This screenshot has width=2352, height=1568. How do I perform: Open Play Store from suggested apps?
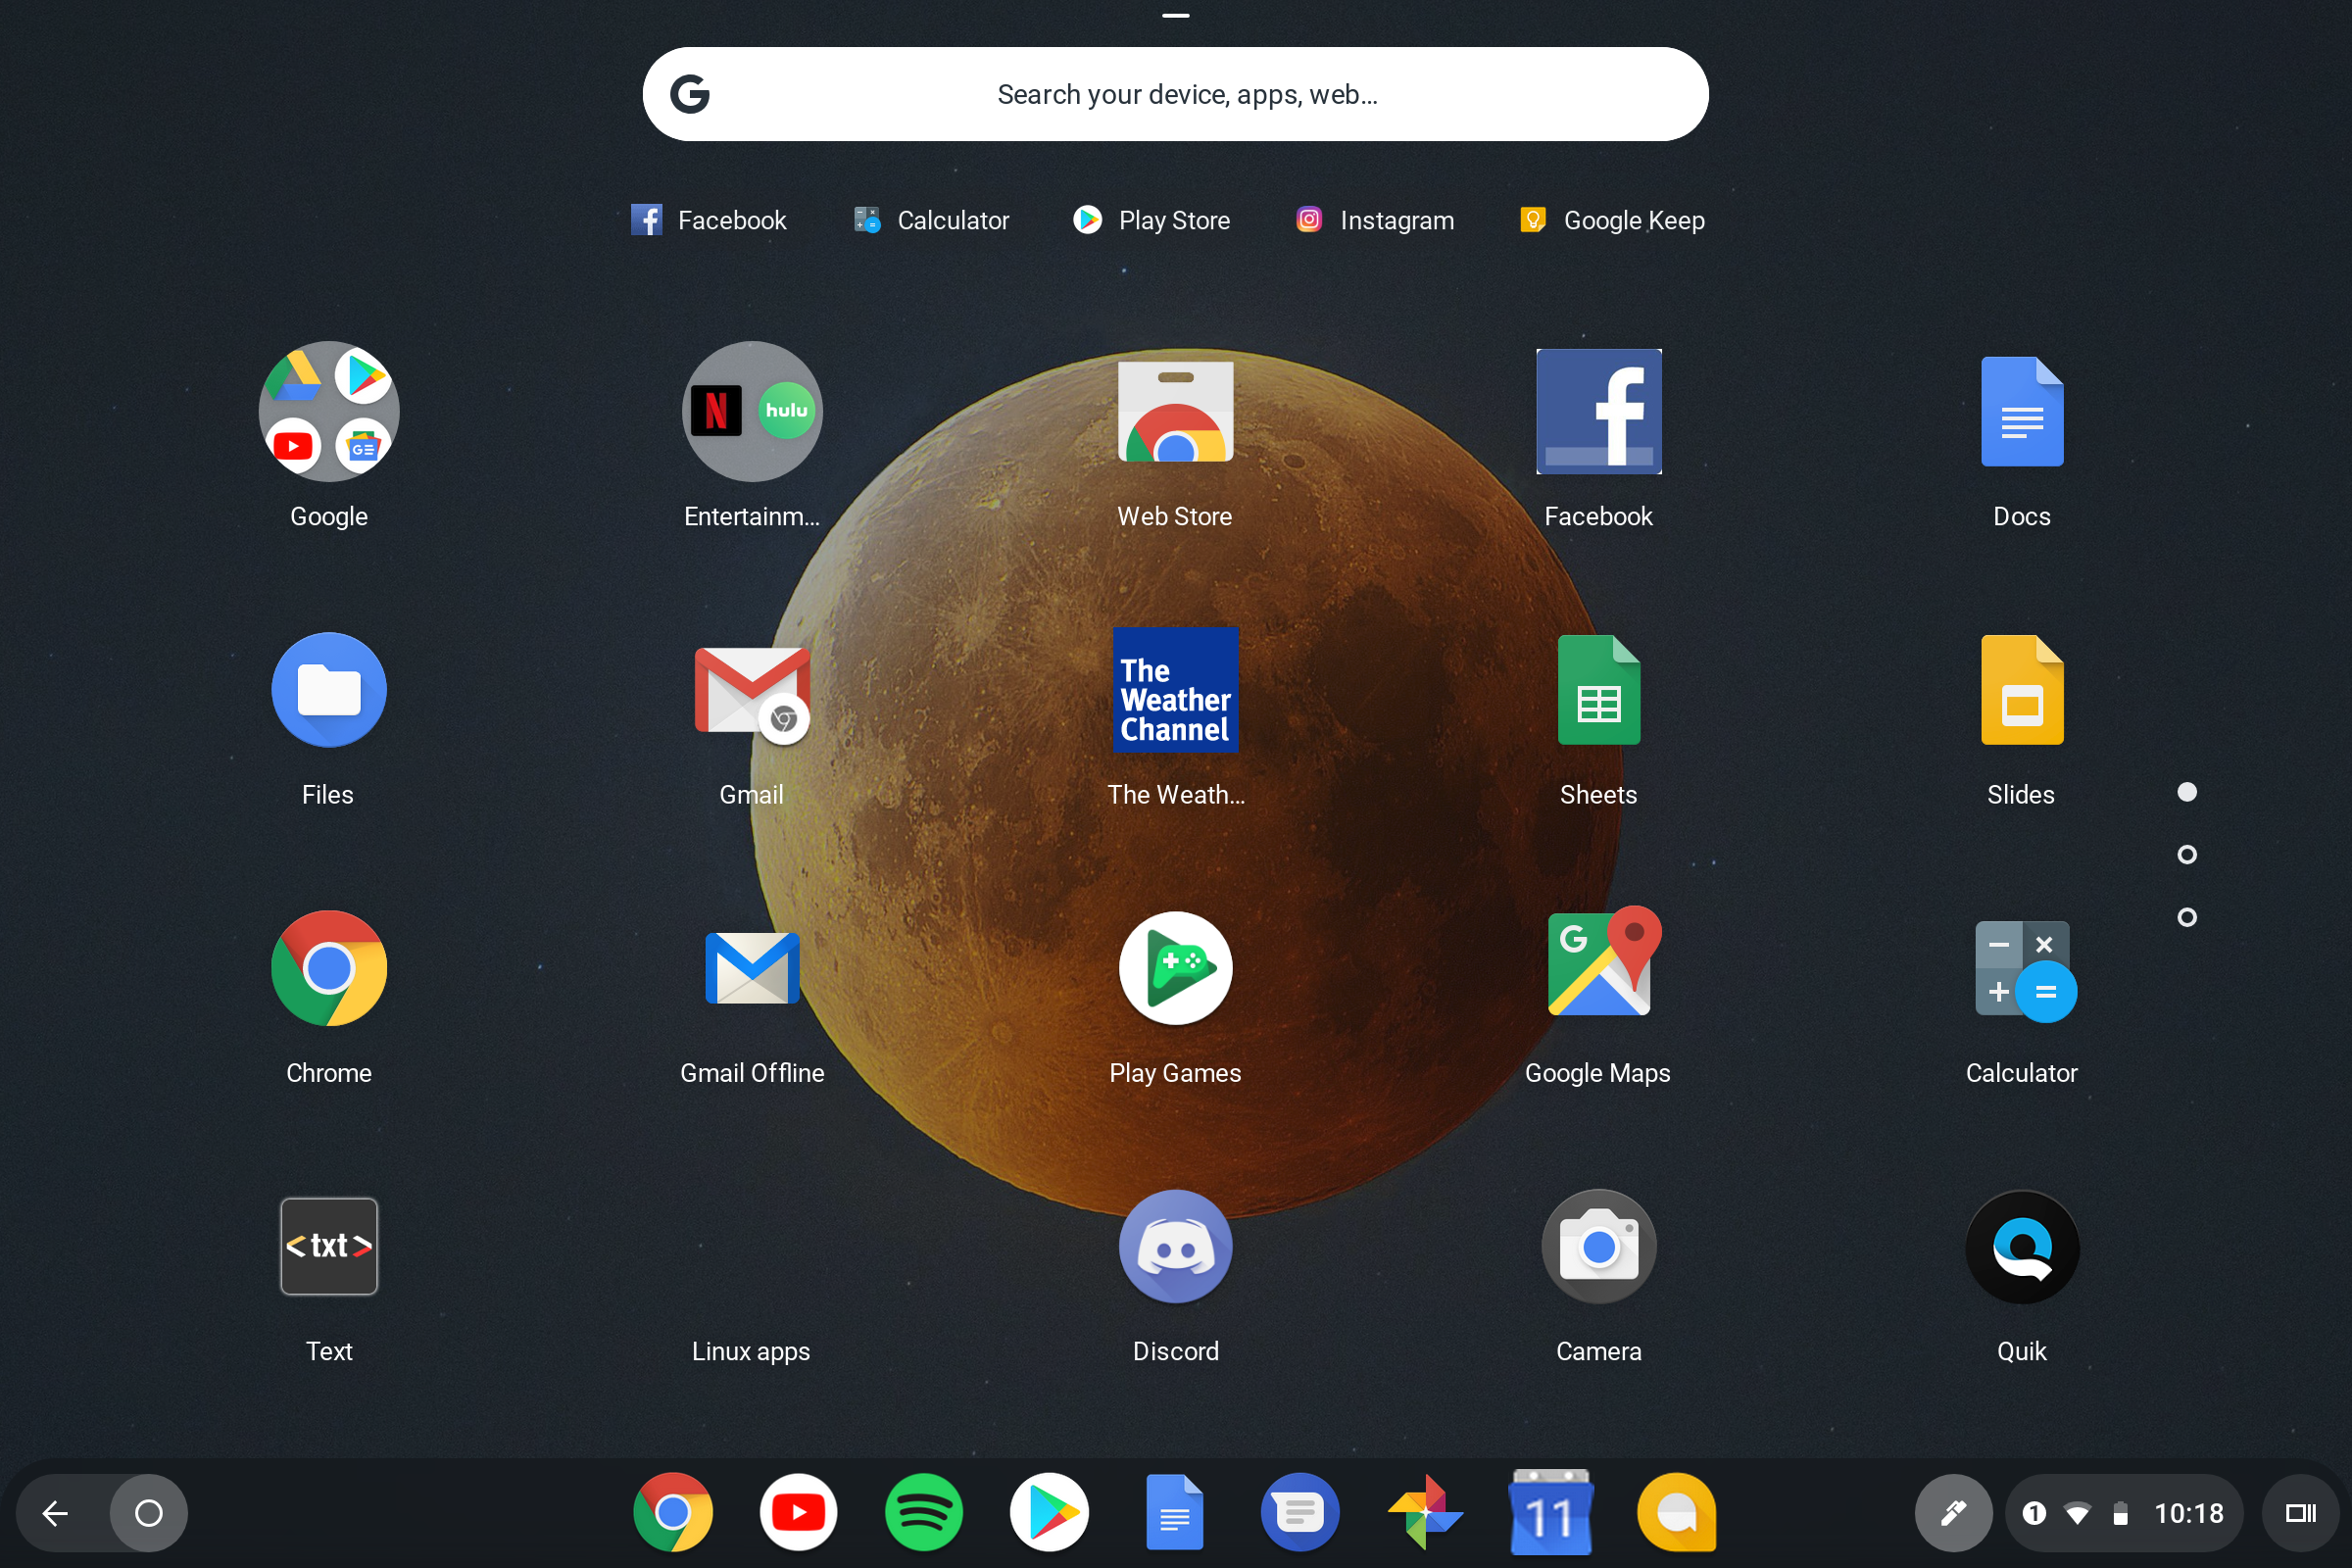(x=1152, y=220)
